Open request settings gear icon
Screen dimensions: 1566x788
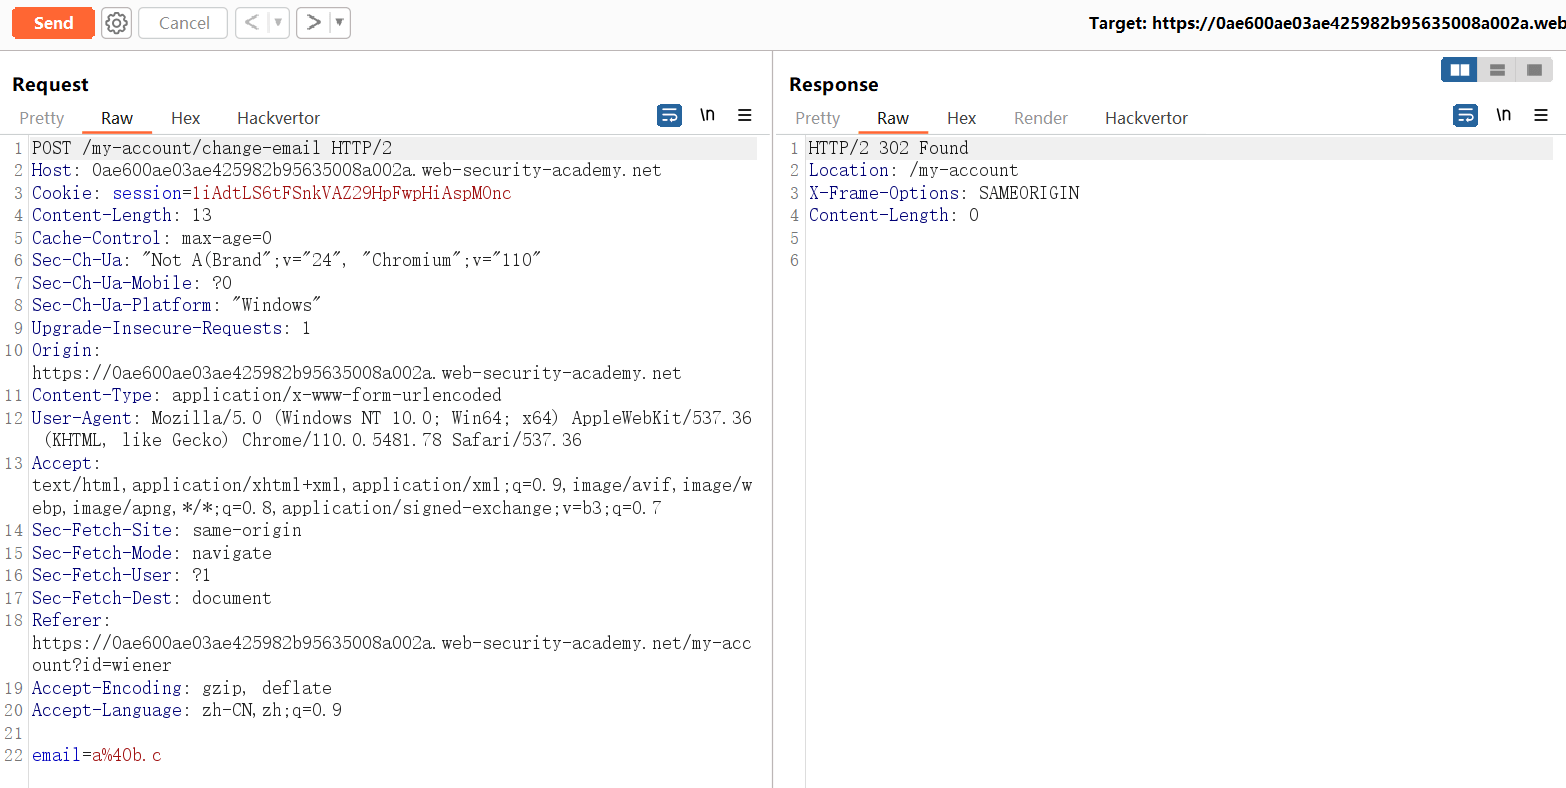117,23
